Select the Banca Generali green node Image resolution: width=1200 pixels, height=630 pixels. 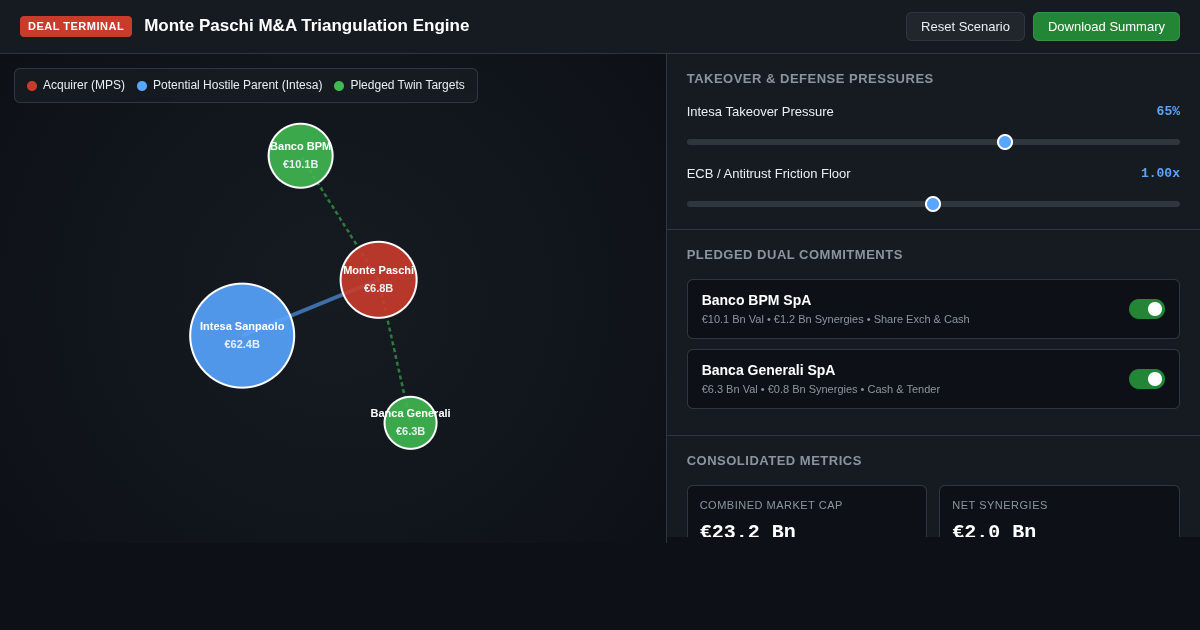click(x=411, y=423)
